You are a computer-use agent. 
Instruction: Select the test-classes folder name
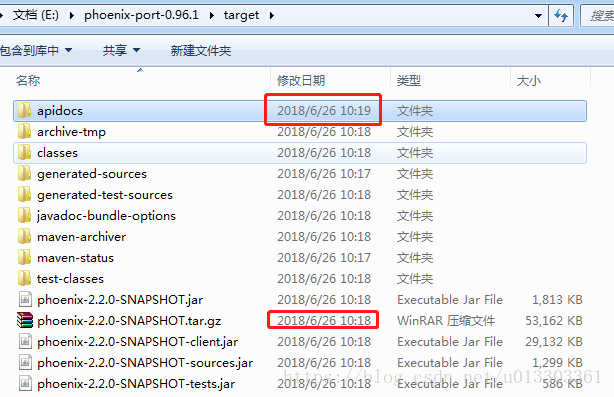pyautogui.click(x=70, y=279)
